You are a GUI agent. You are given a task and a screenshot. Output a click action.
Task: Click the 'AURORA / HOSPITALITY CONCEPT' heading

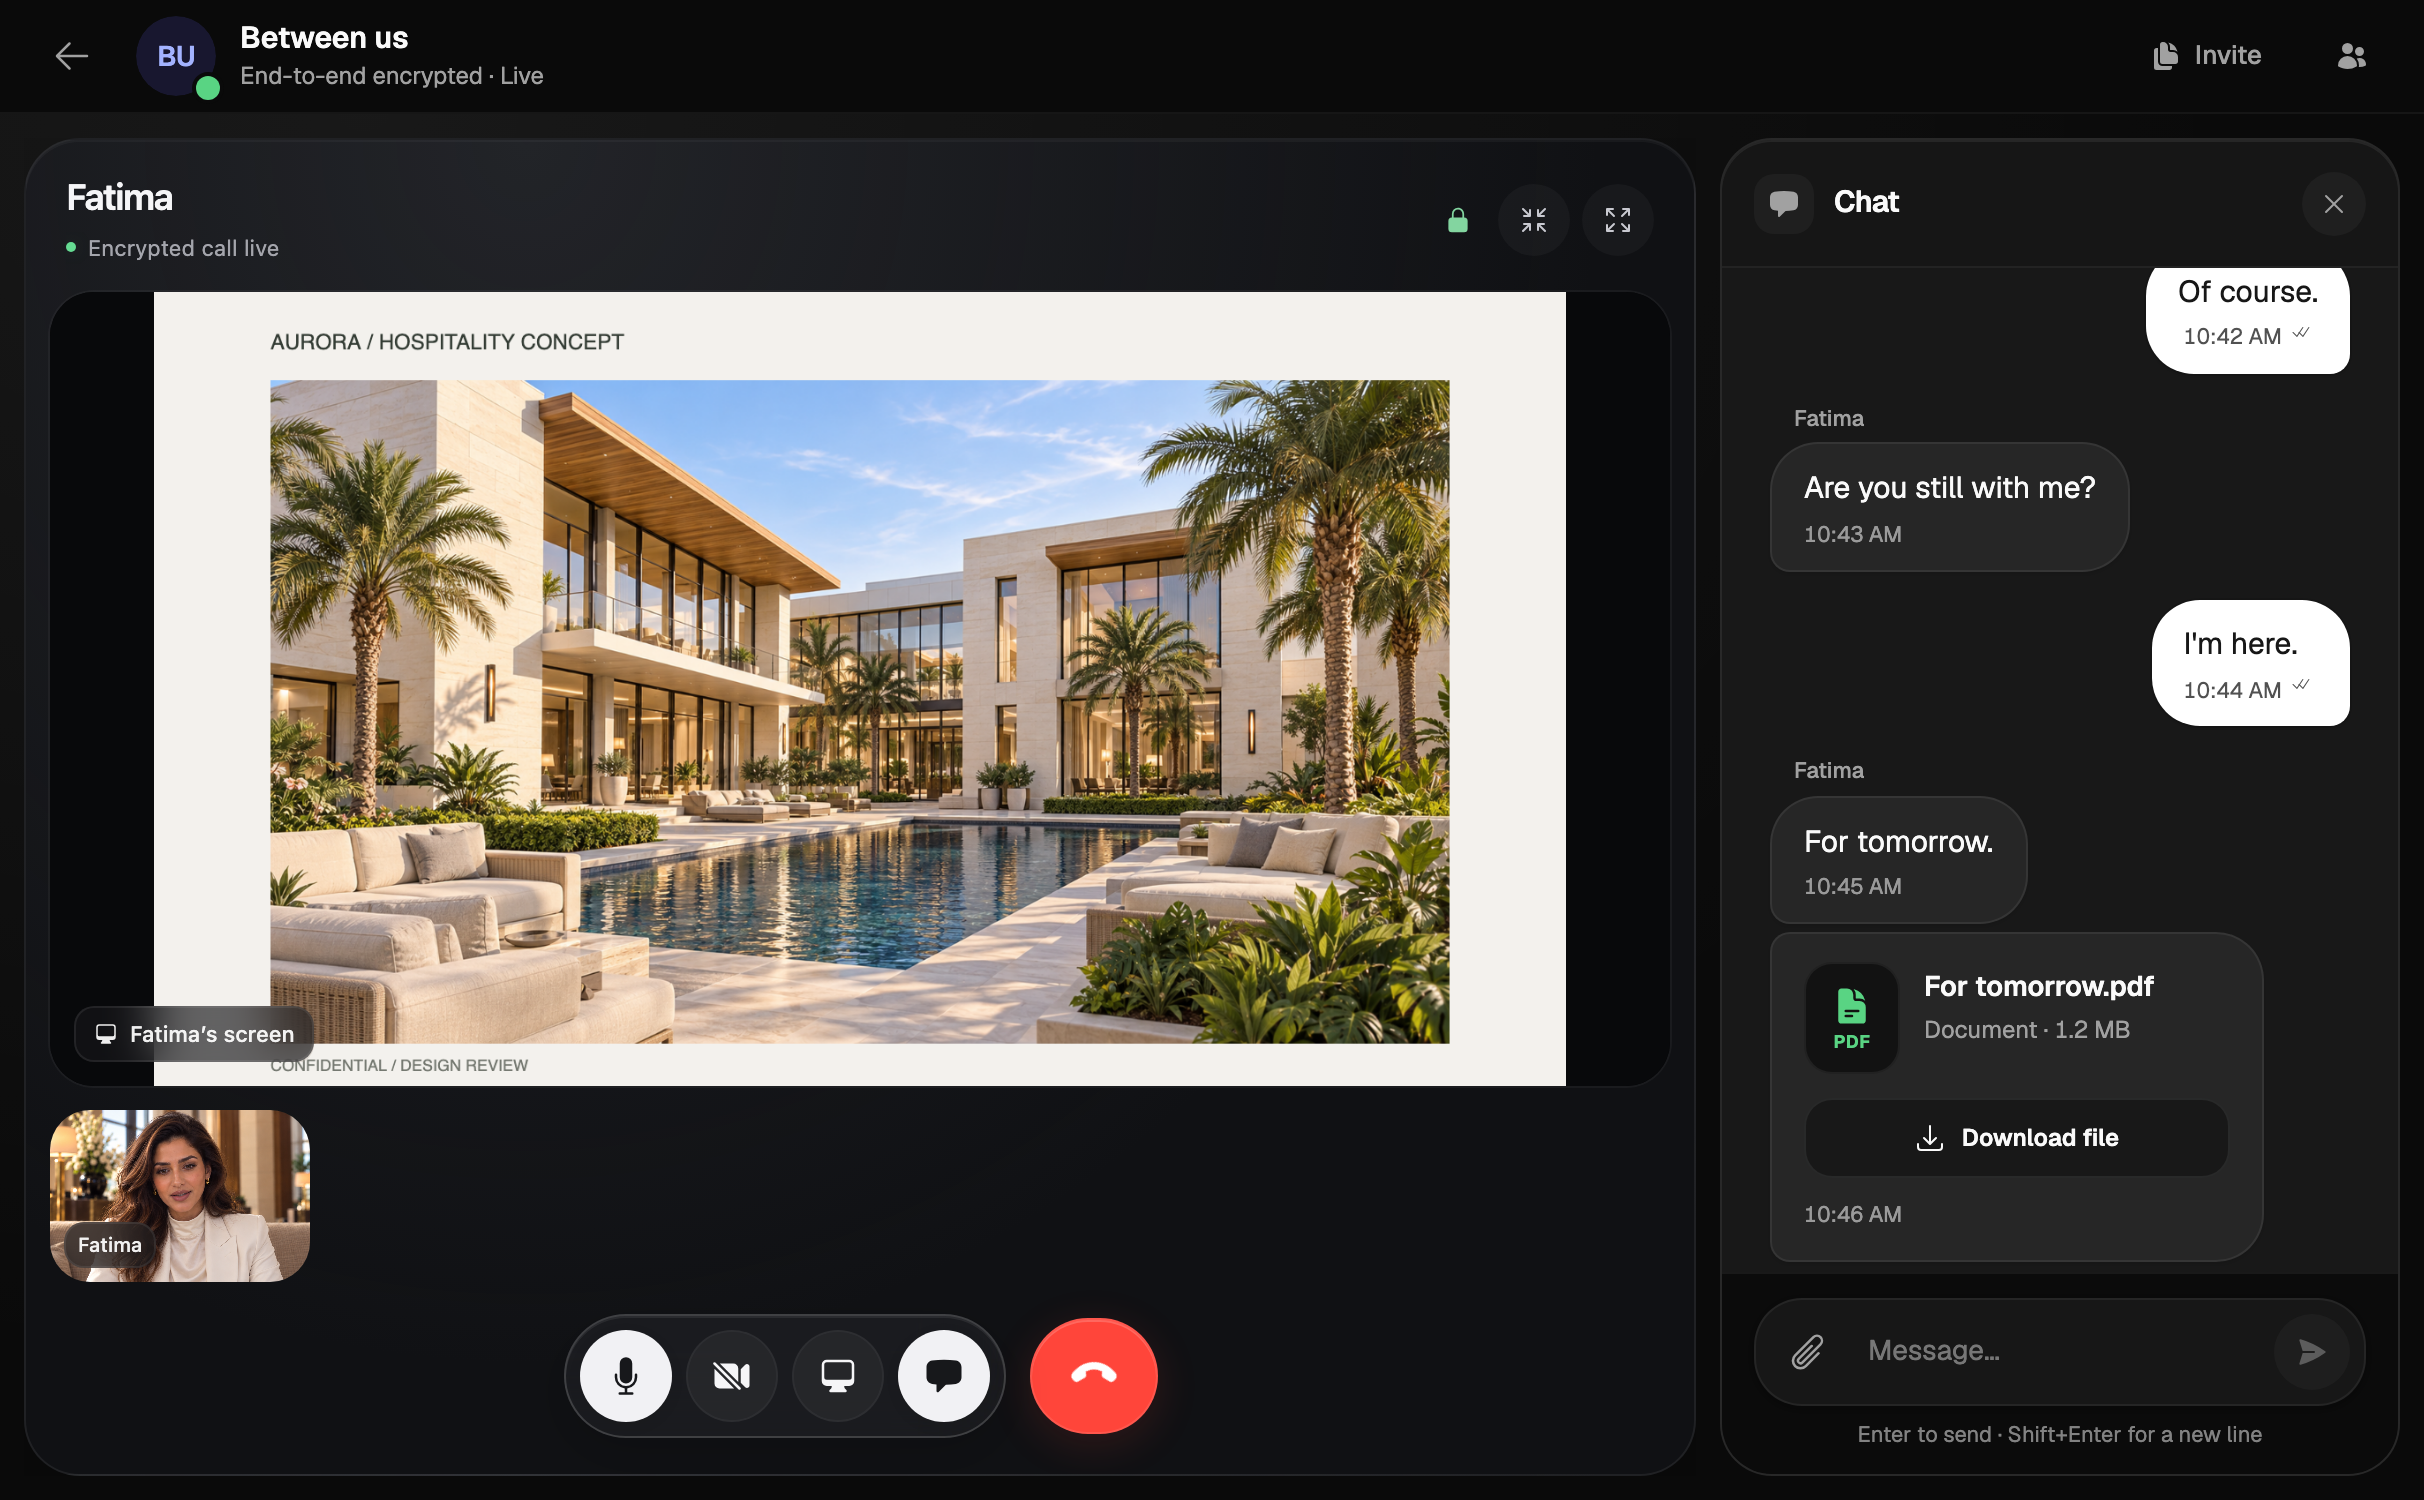point(447,342)
